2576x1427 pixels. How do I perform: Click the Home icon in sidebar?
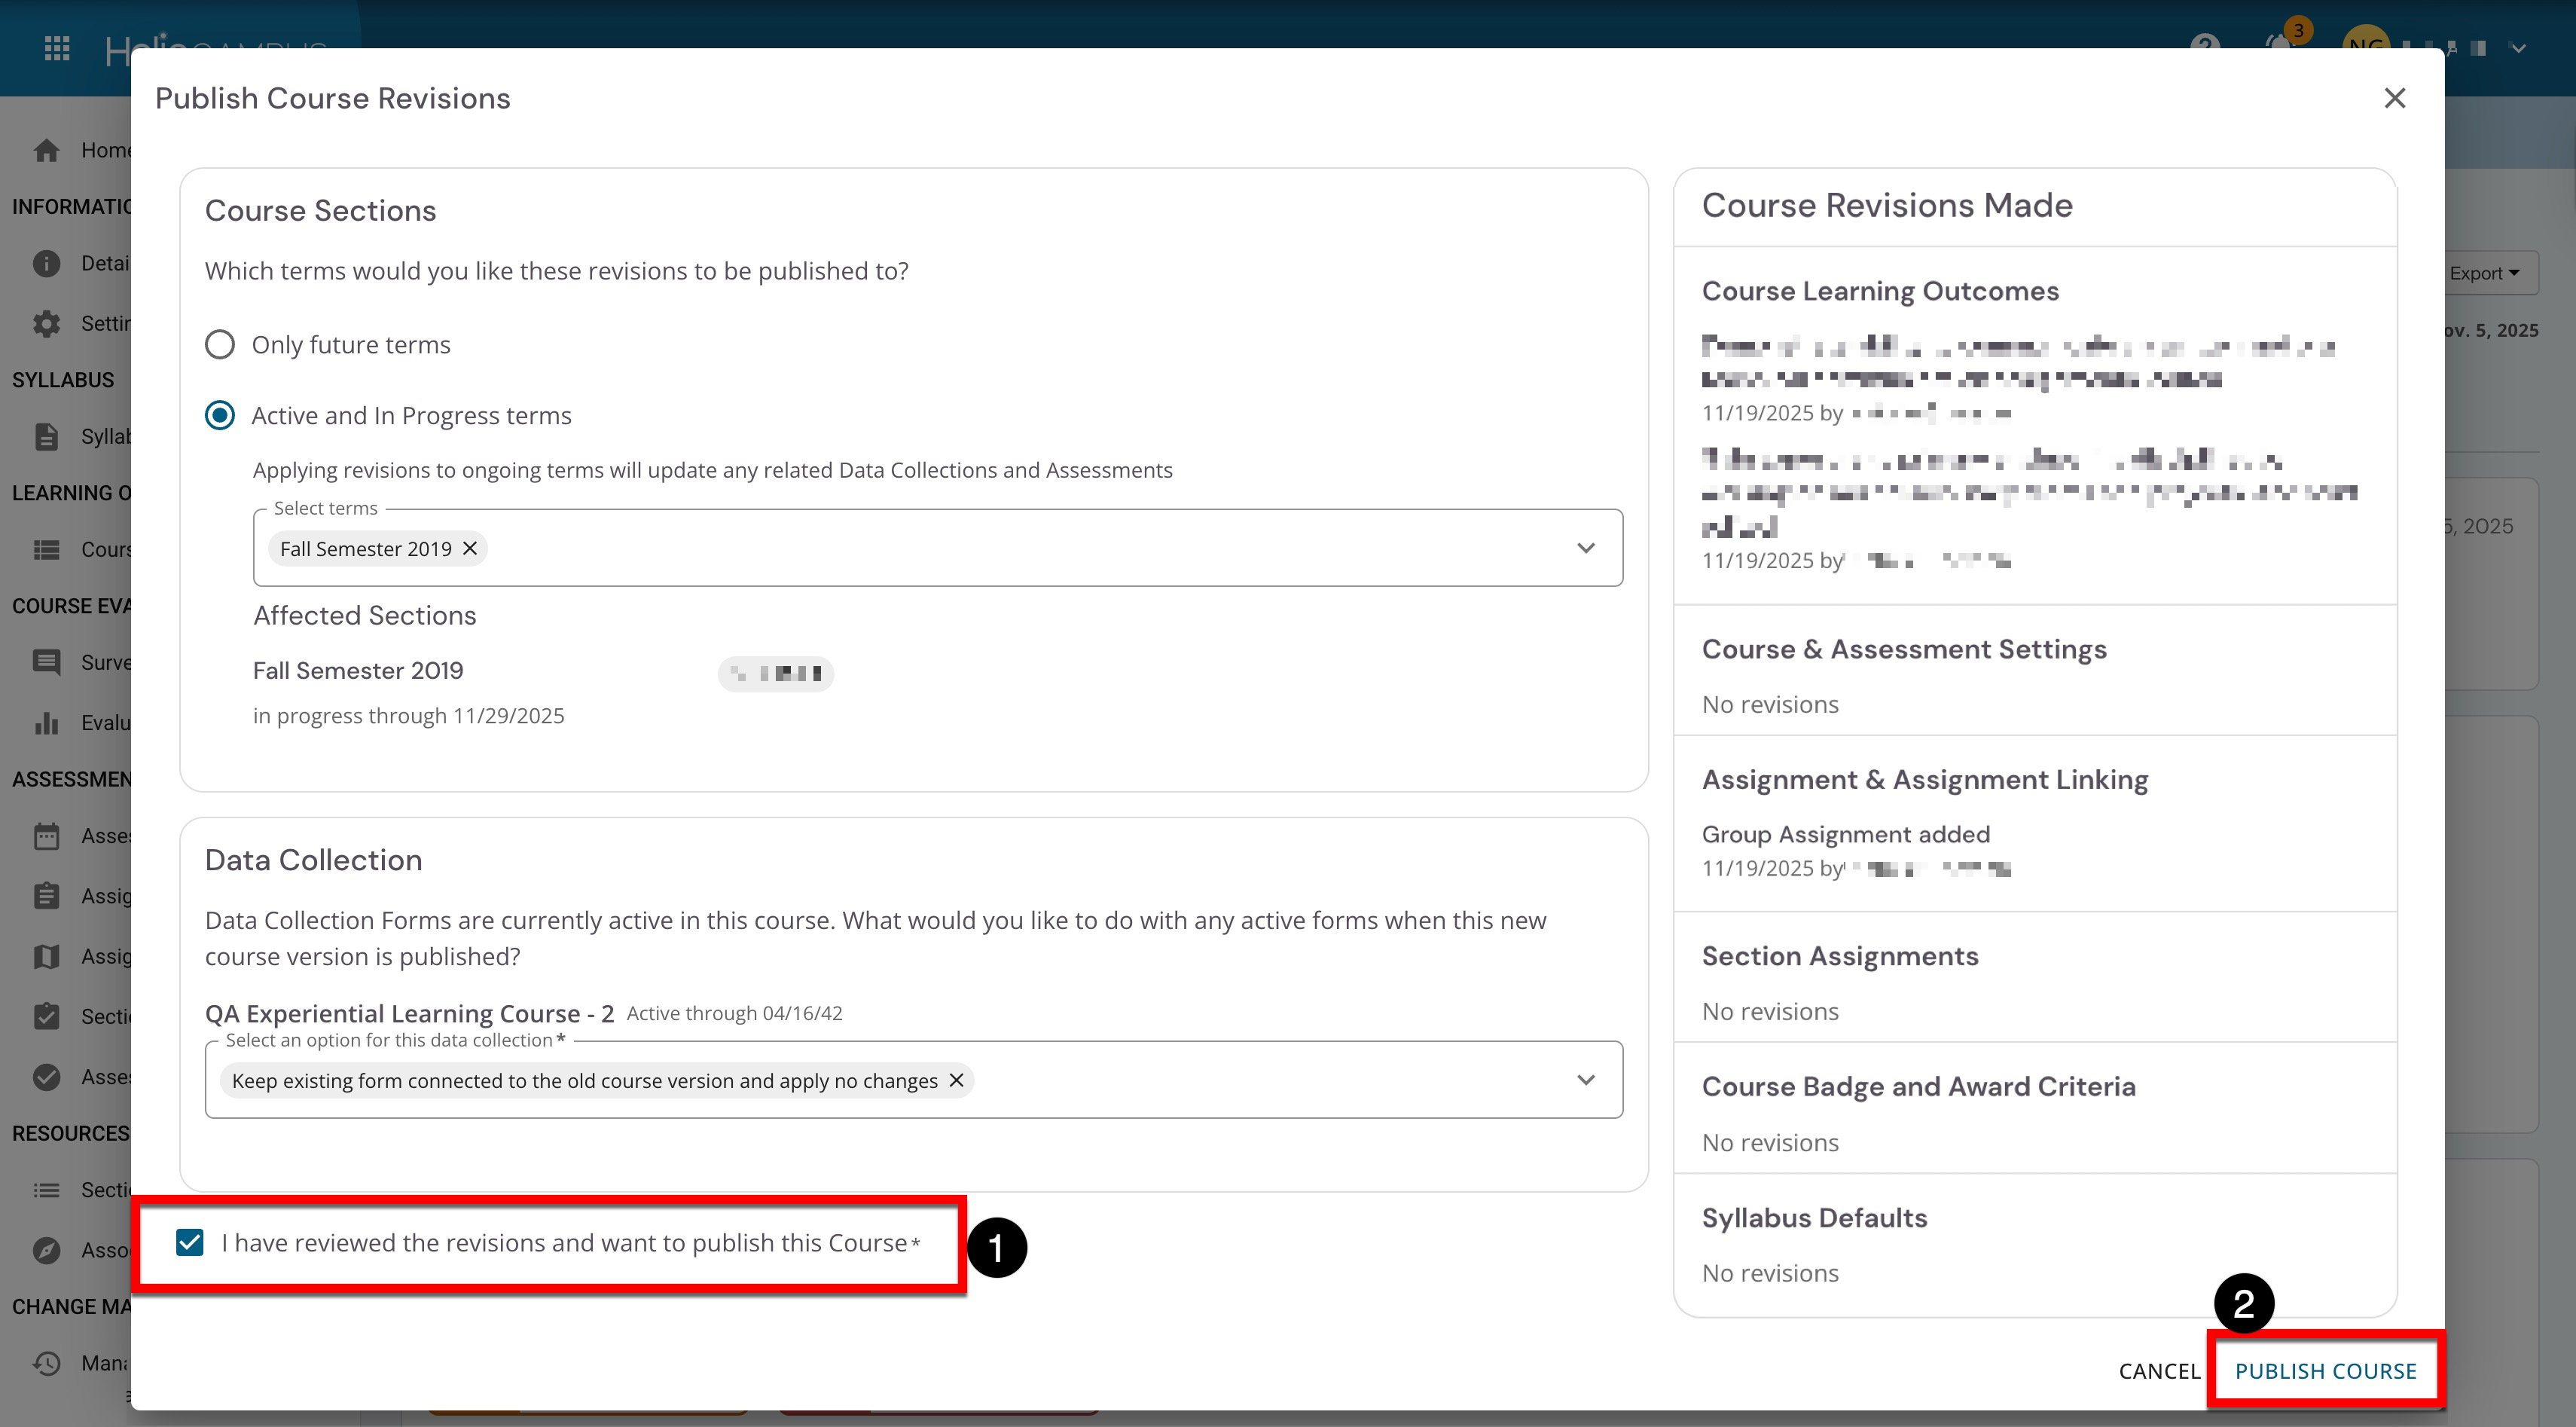[x=46, y=150]
